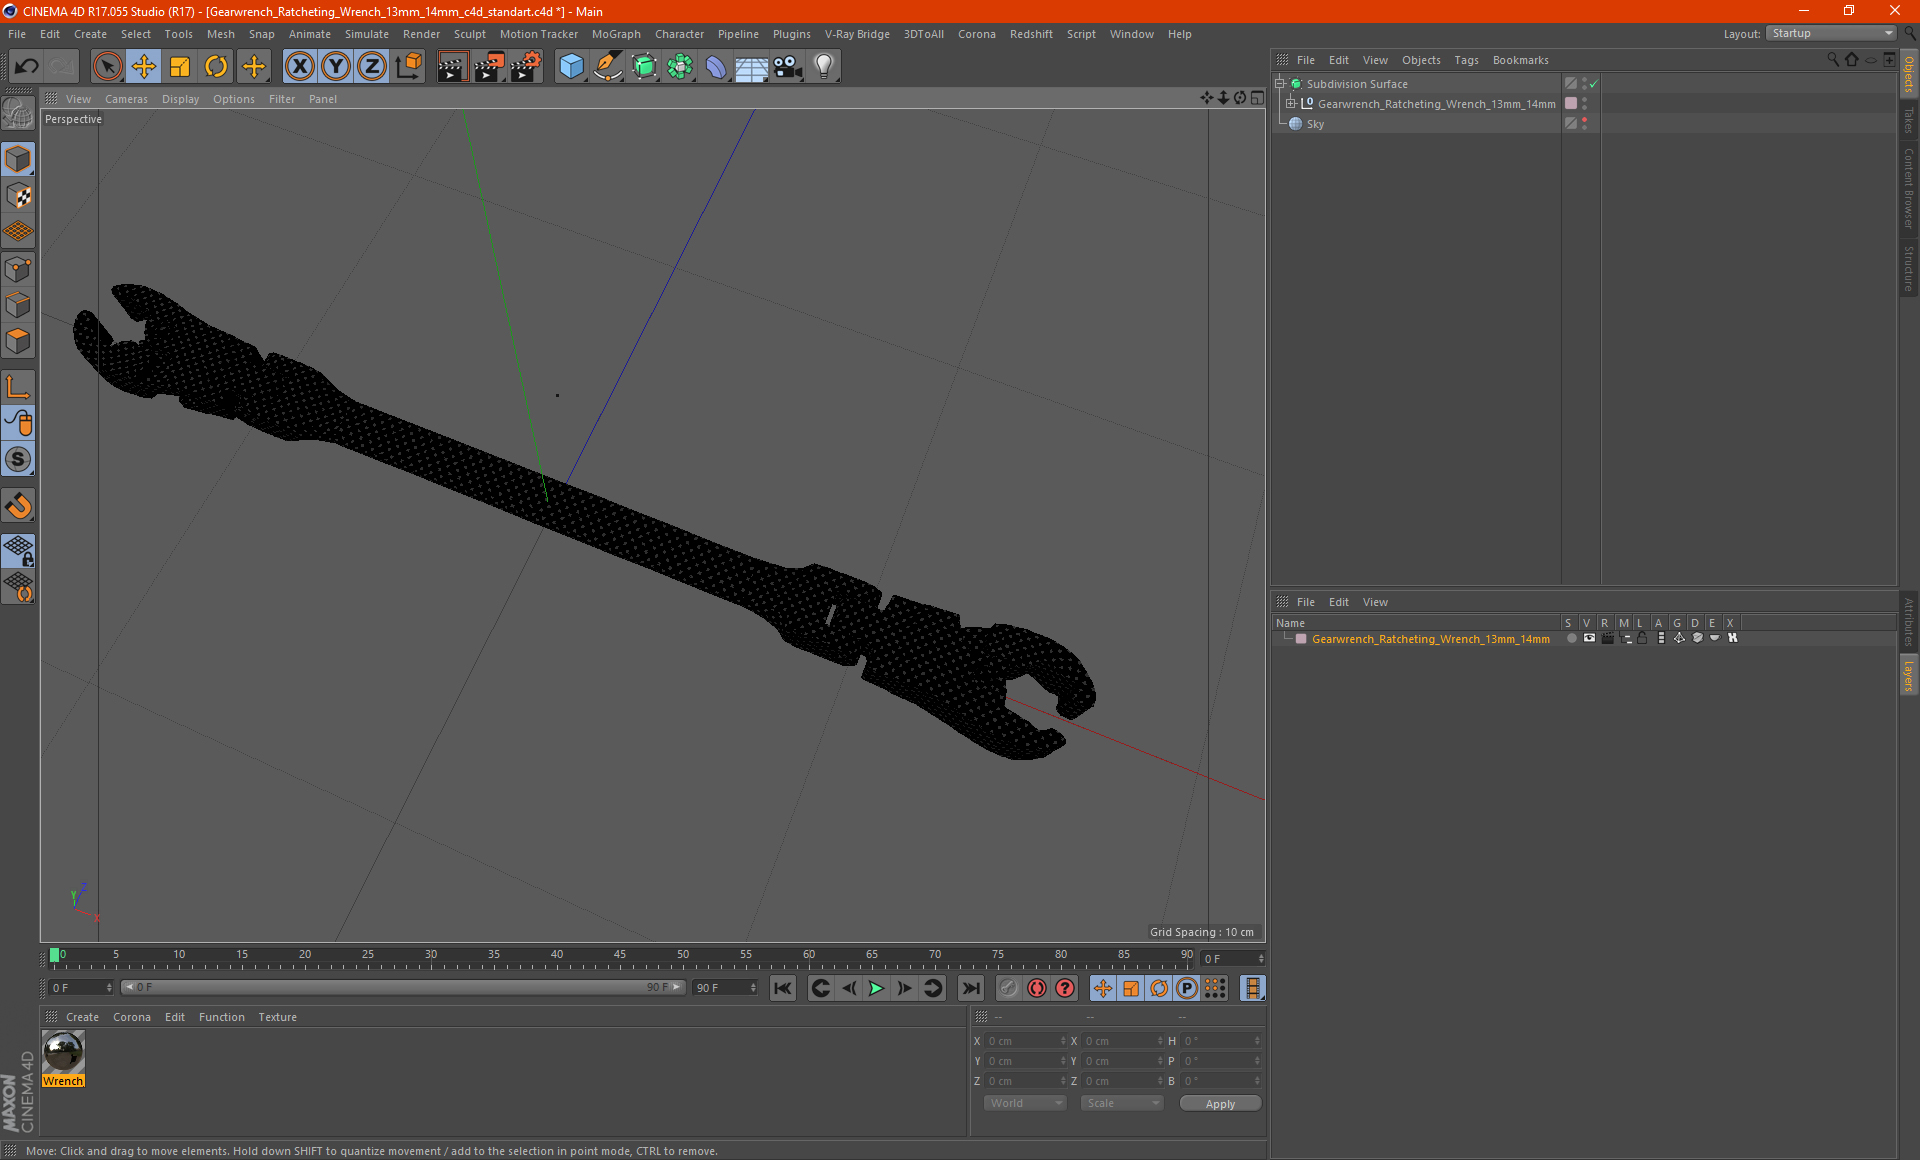Open the World coordinate dropdown
Viewport: 1920px width, 1160px height.
coord(1025,1103)
